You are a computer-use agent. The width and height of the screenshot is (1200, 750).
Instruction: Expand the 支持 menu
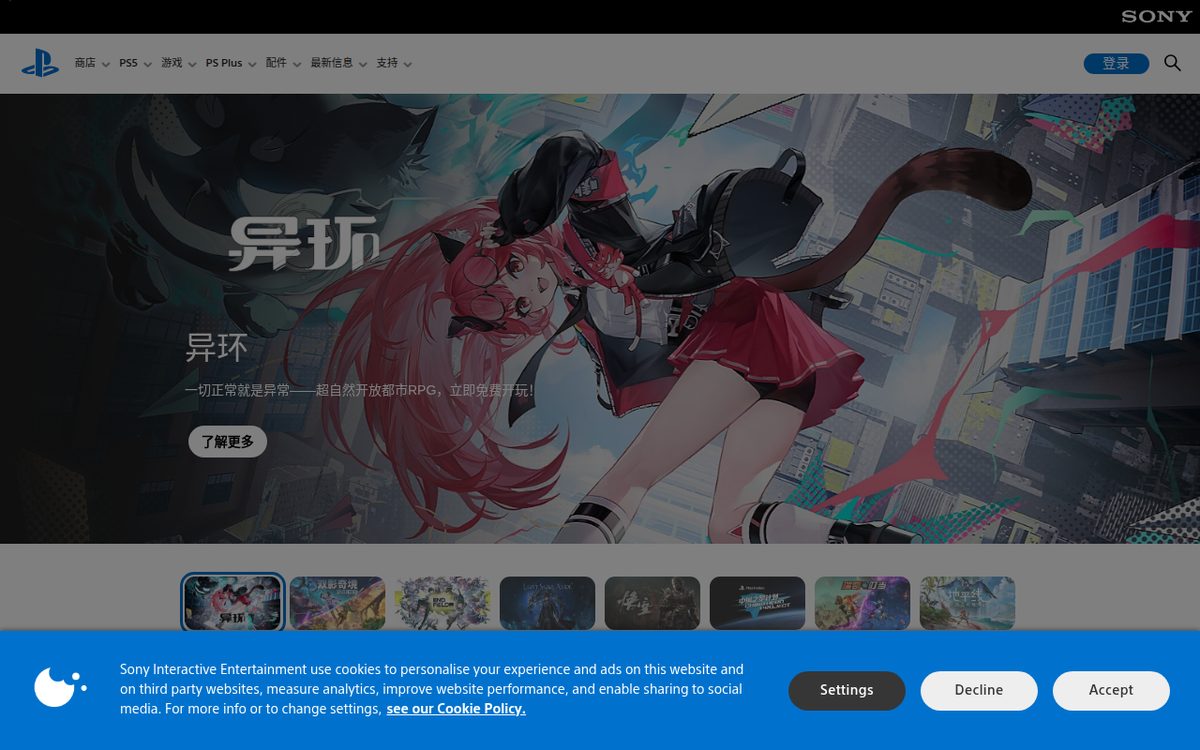394,63
